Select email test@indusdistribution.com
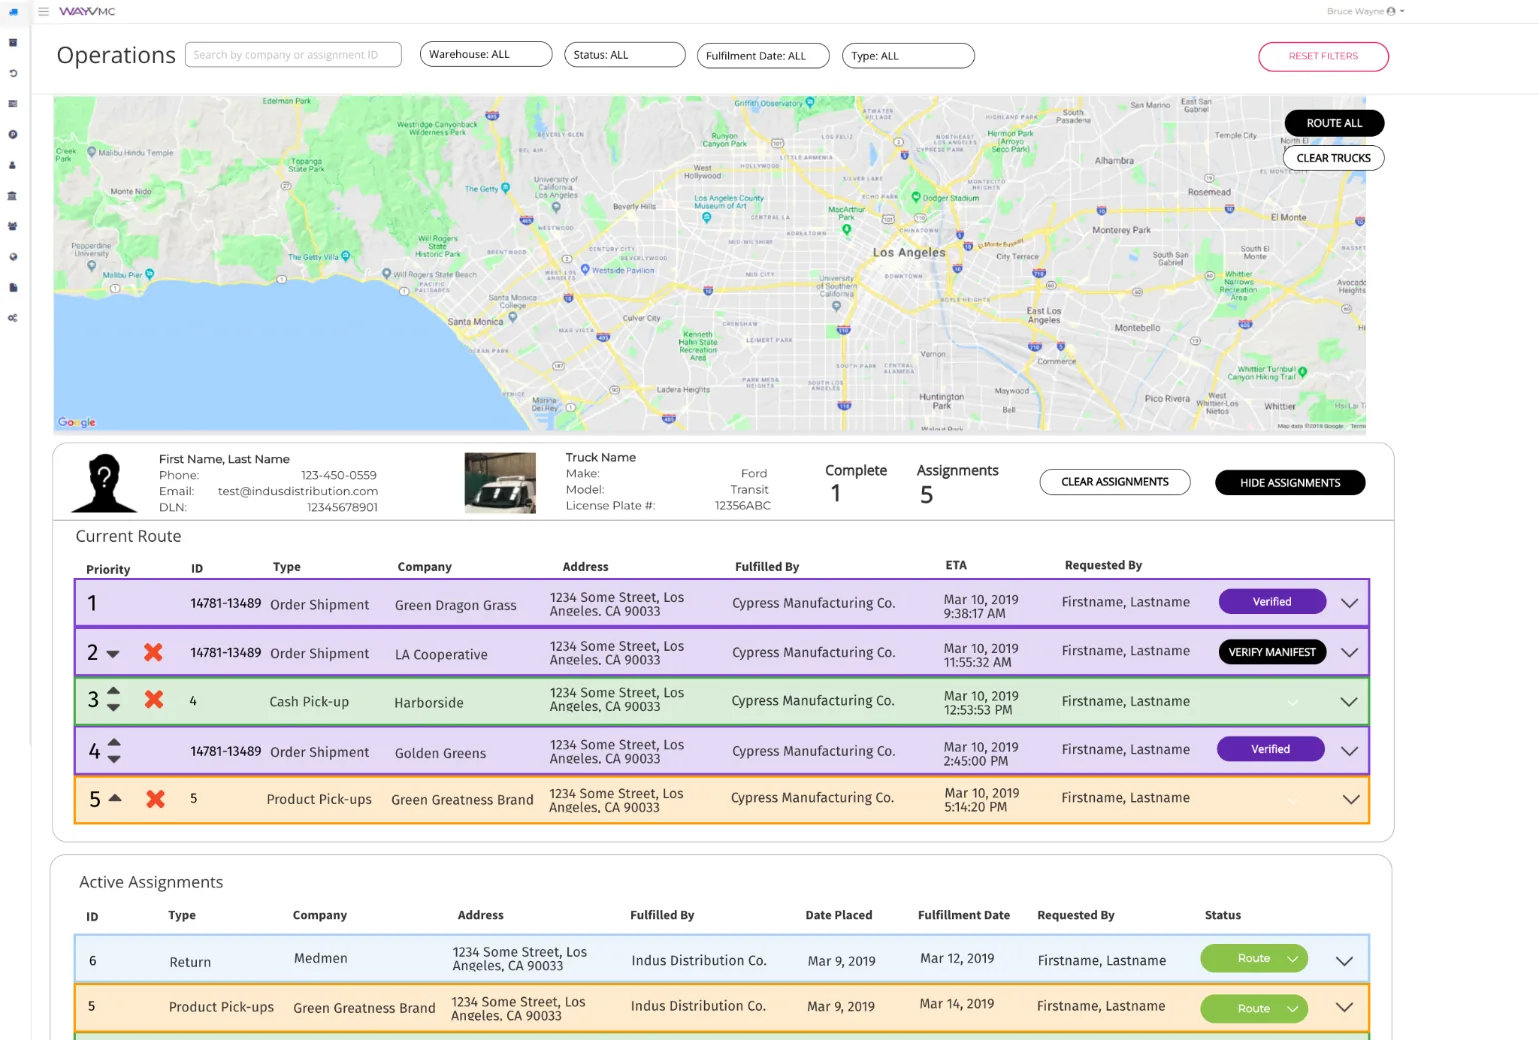The image size is (1539, 1040). point(298,491)
